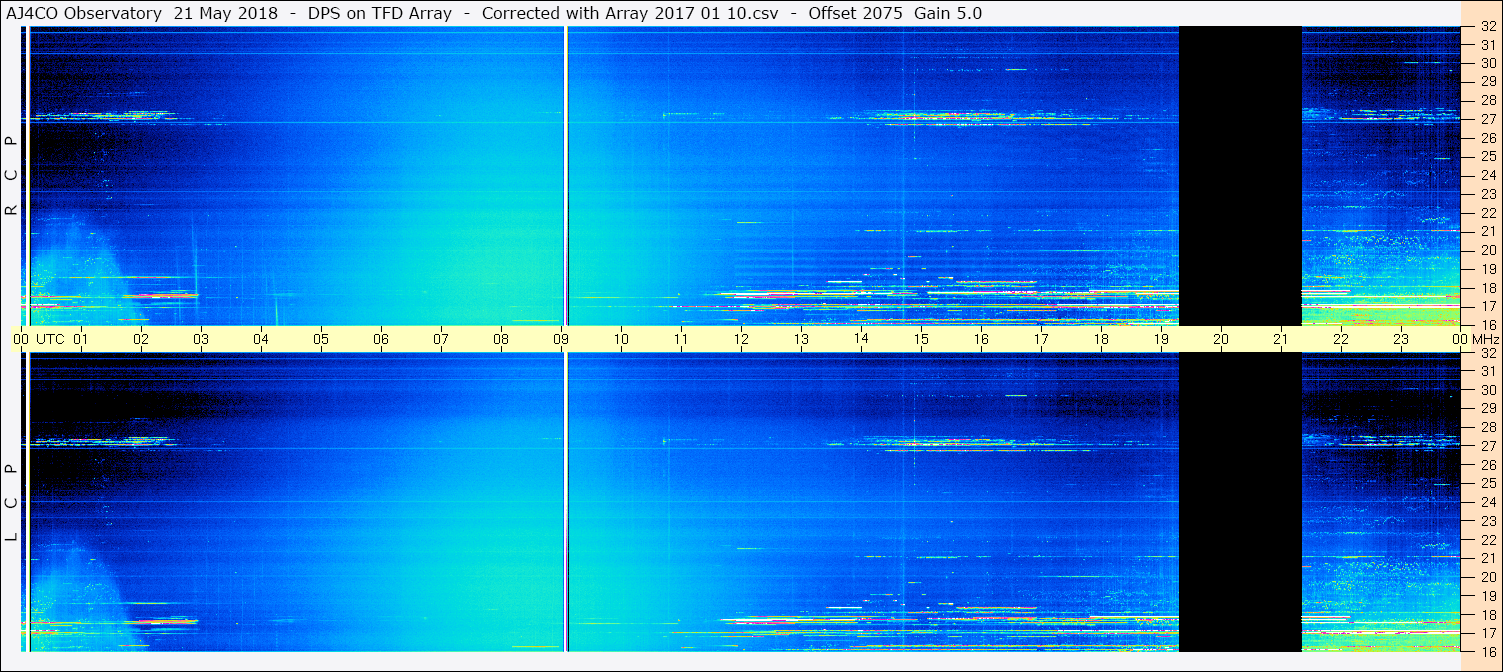Select the 13 hour tick on the time axis
The image size is (1503, 672).
(801, 339)
